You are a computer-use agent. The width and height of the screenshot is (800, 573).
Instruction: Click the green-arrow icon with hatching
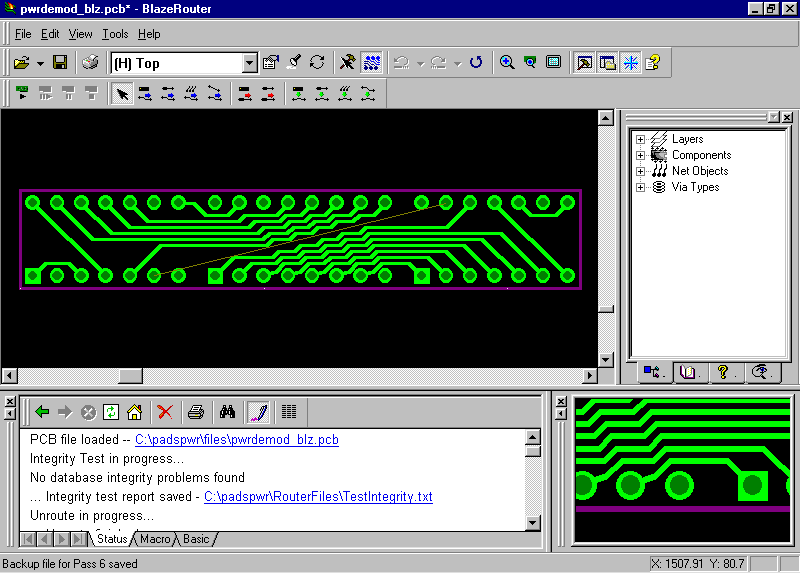tap(345, 94)
